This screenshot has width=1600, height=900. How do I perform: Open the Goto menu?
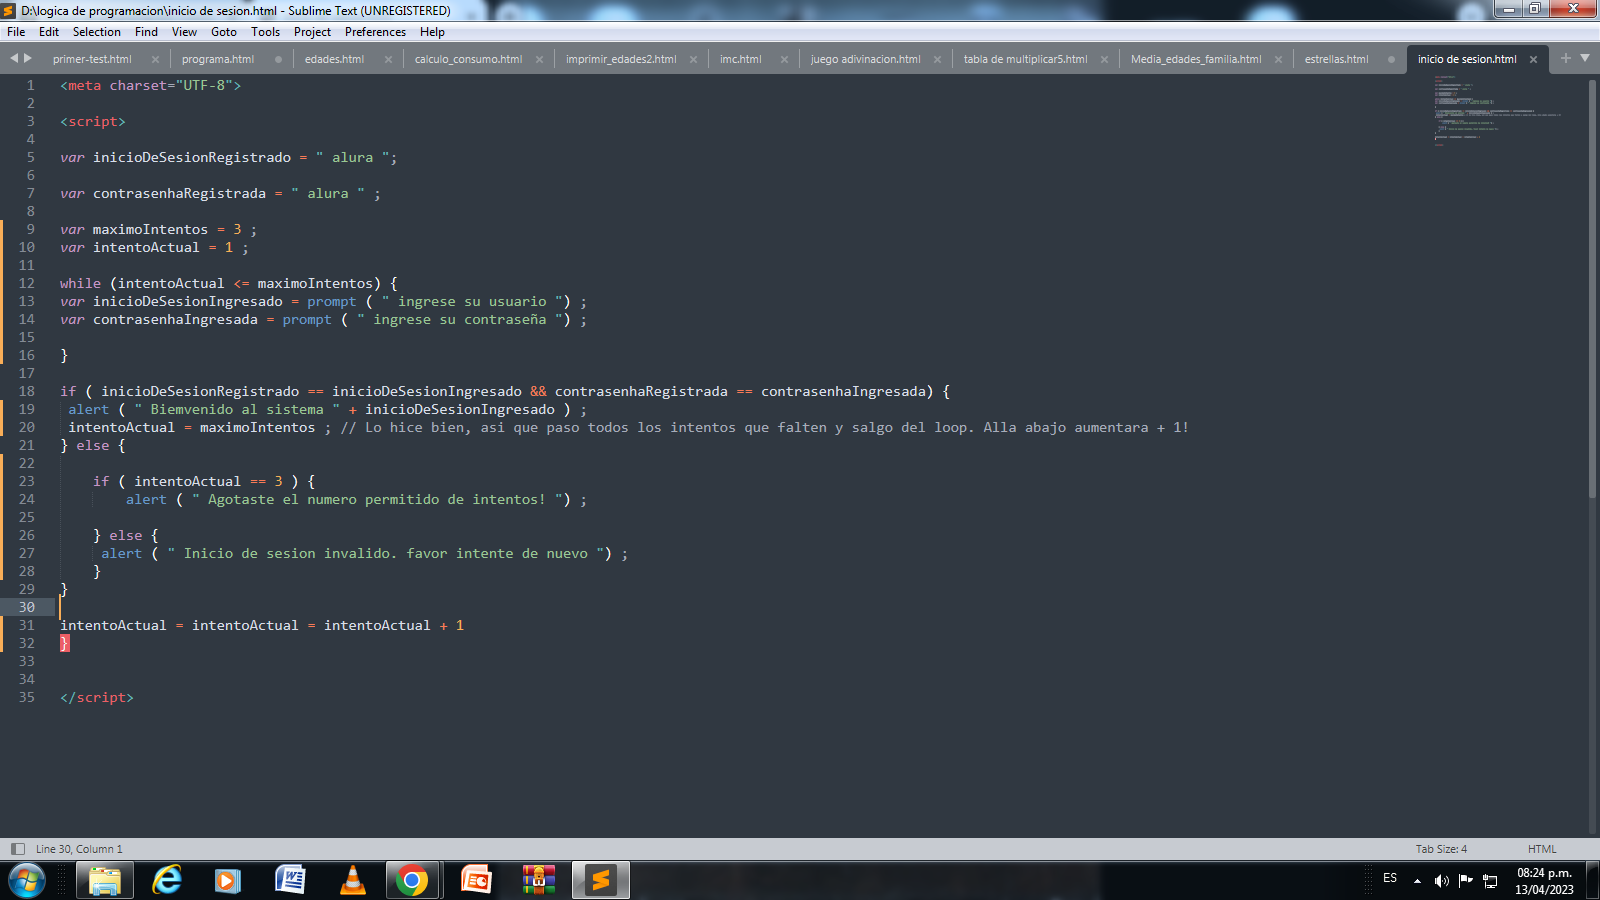coord(224,32)
